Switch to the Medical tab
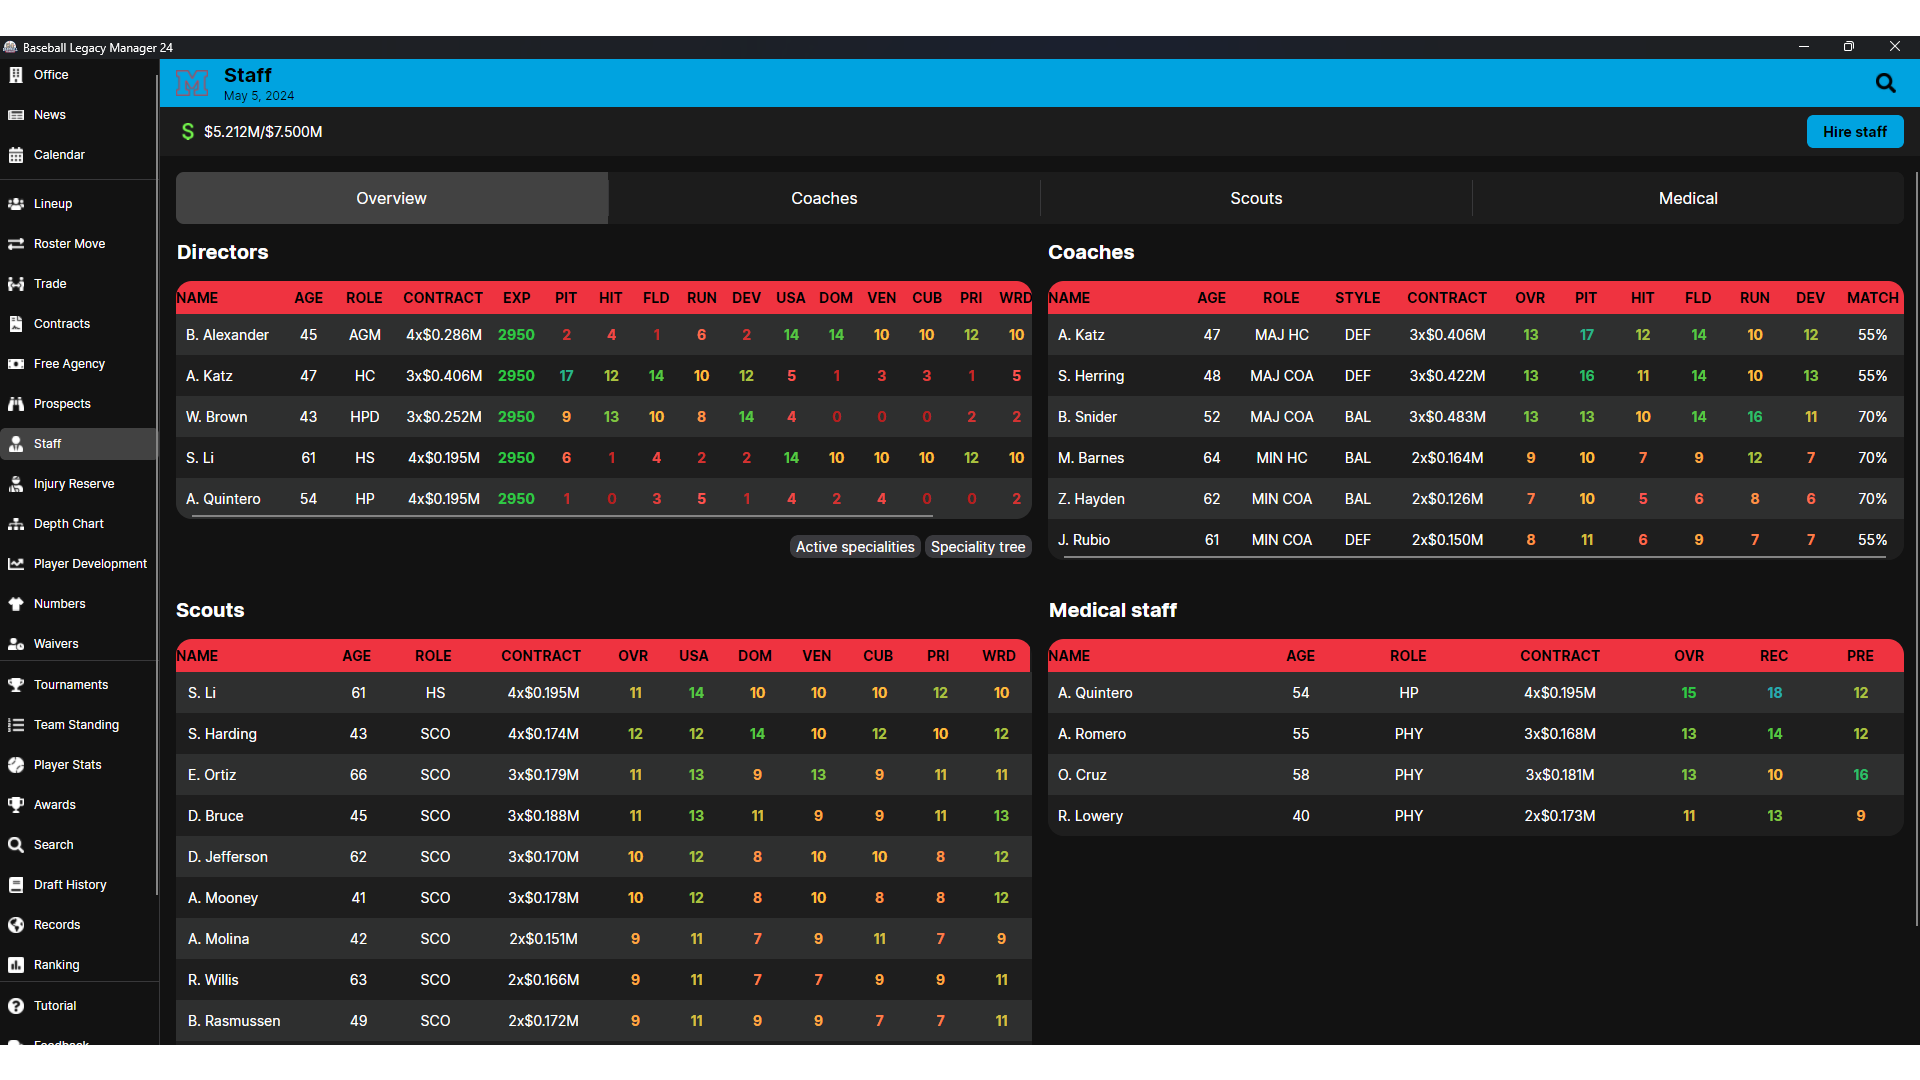 (1688, 198)
